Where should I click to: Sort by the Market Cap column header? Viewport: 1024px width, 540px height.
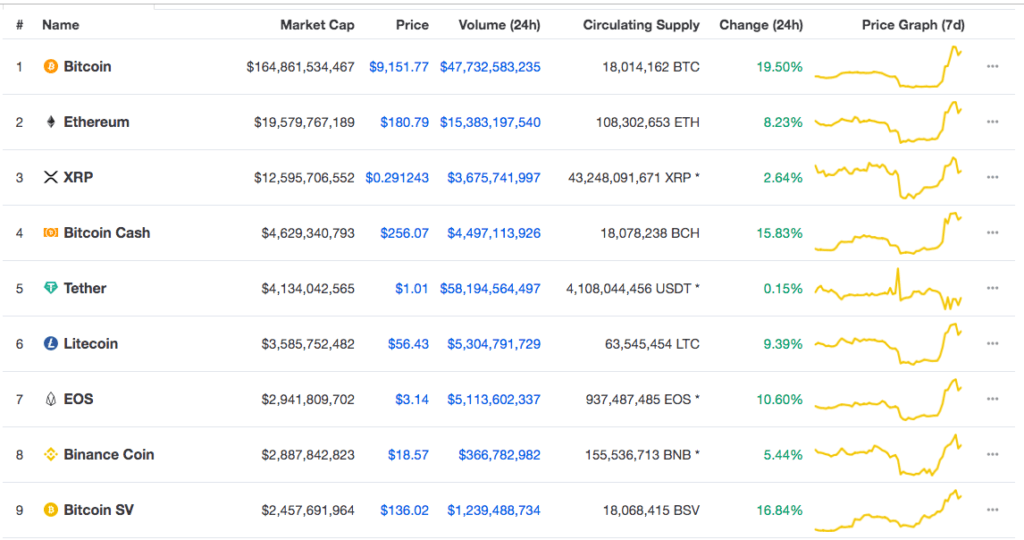click(317, 25)
